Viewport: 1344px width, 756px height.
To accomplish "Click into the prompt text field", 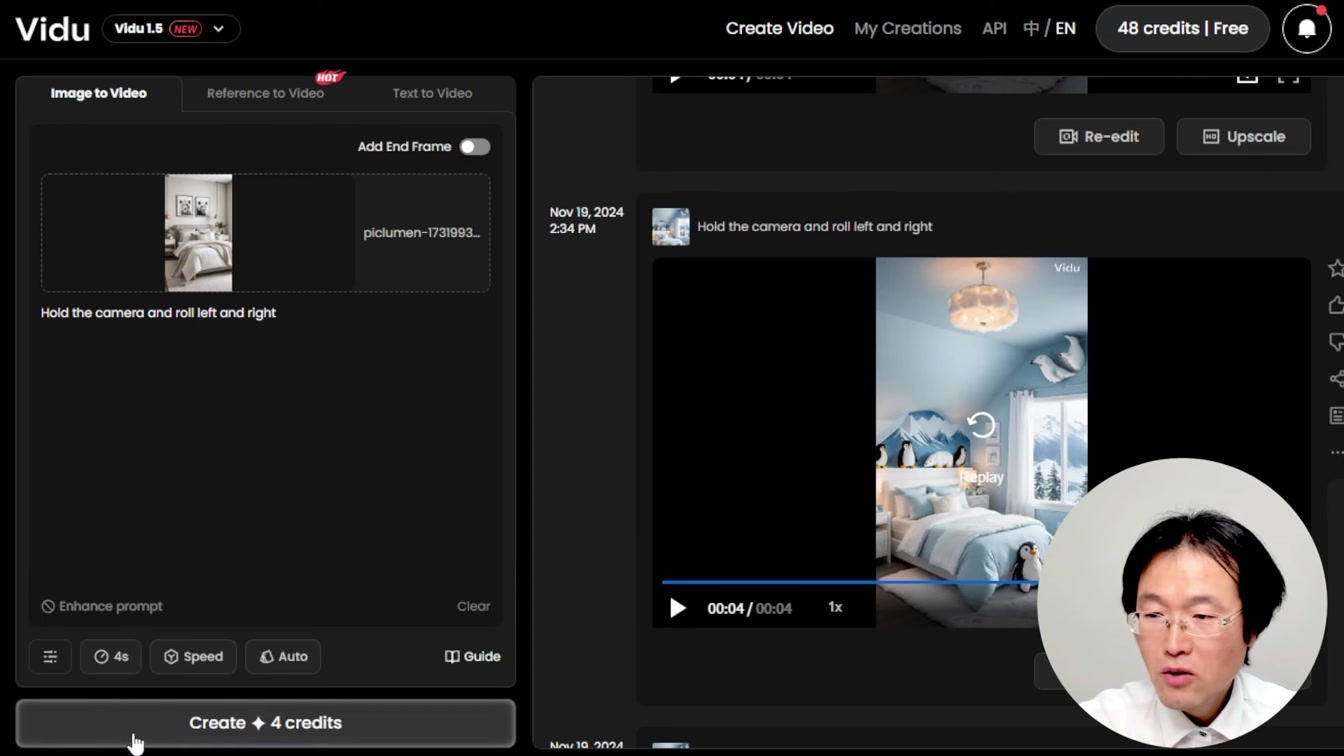I will pyautogui.click(x=265, y=450).
